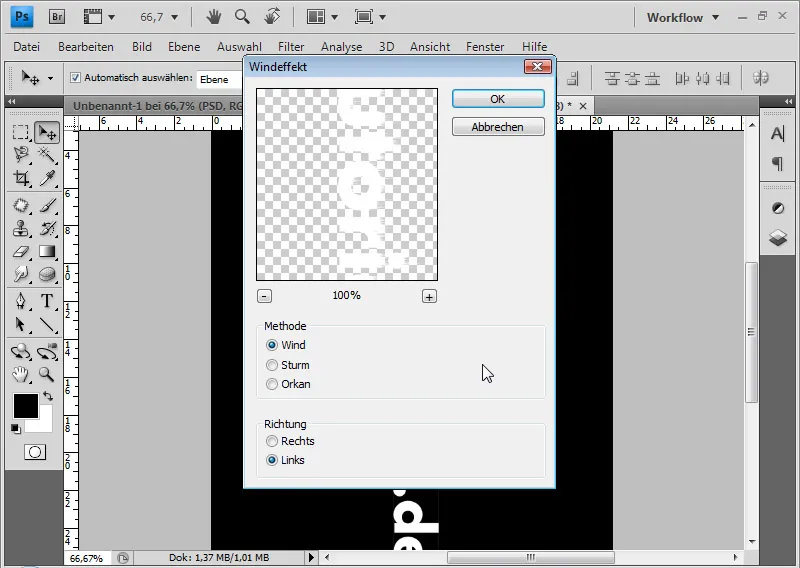Viewport: 800px width, 568px height.
Task: Open the Filter menu
Action: (x=291, y=46)
